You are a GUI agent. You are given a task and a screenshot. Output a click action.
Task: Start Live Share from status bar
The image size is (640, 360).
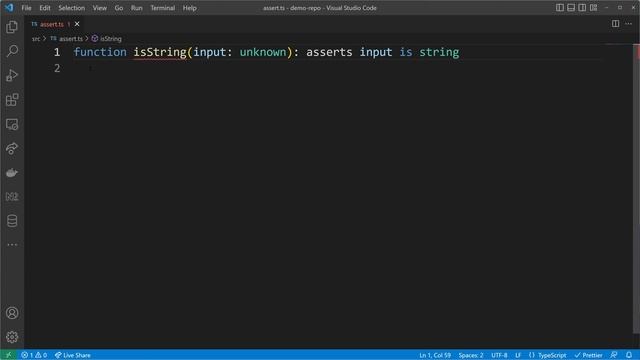pyautogui.click(x=73, y=355)
